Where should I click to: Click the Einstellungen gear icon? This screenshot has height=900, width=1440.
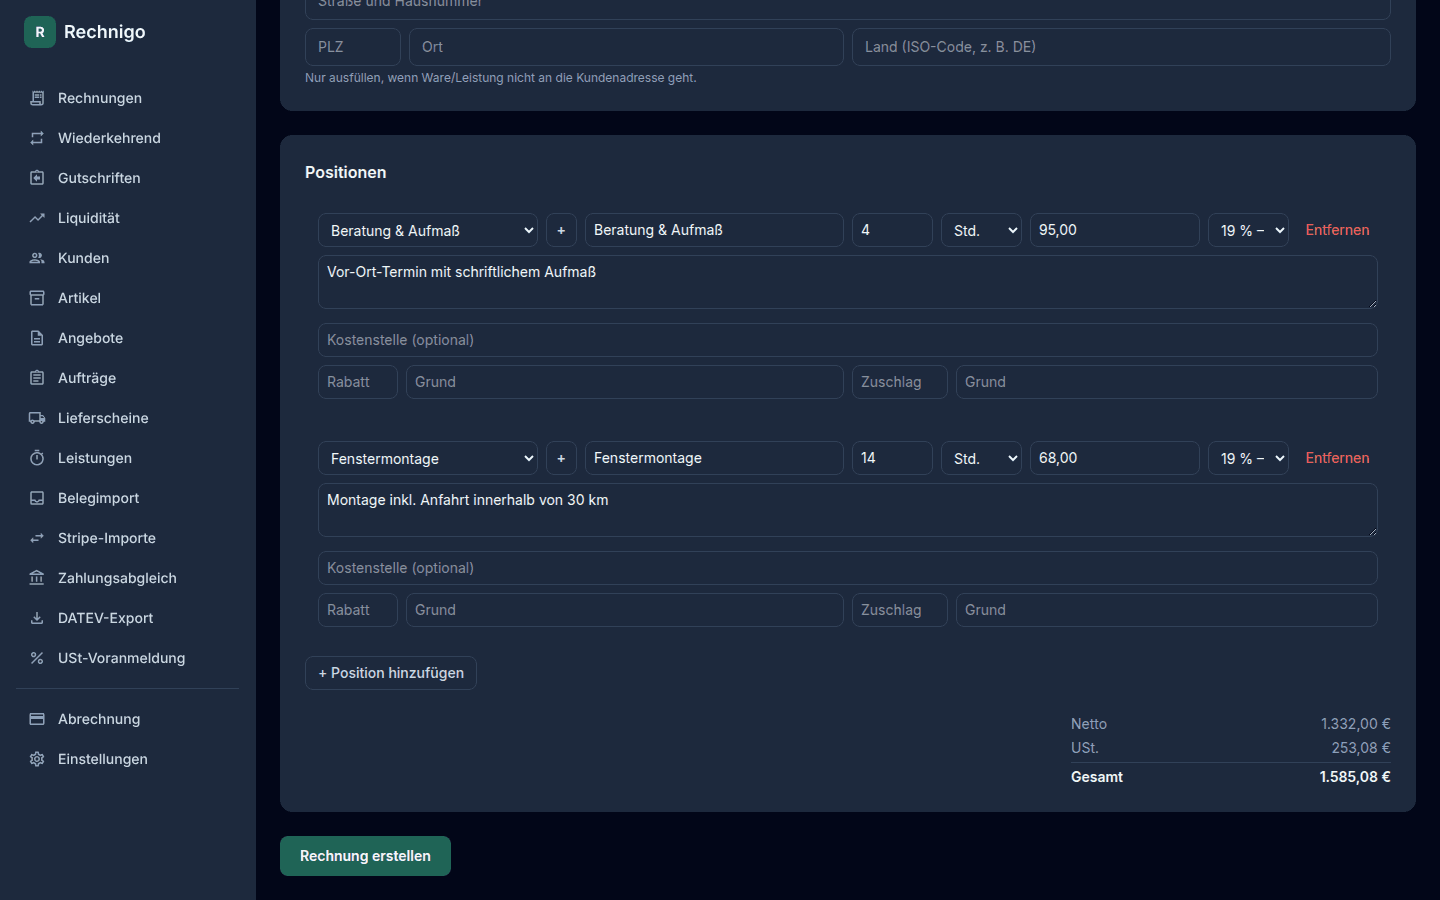[37, 759]
